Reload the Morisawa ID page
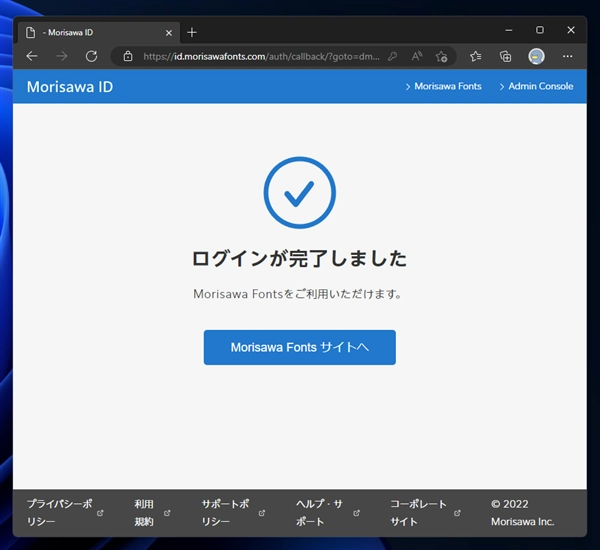 91,56
